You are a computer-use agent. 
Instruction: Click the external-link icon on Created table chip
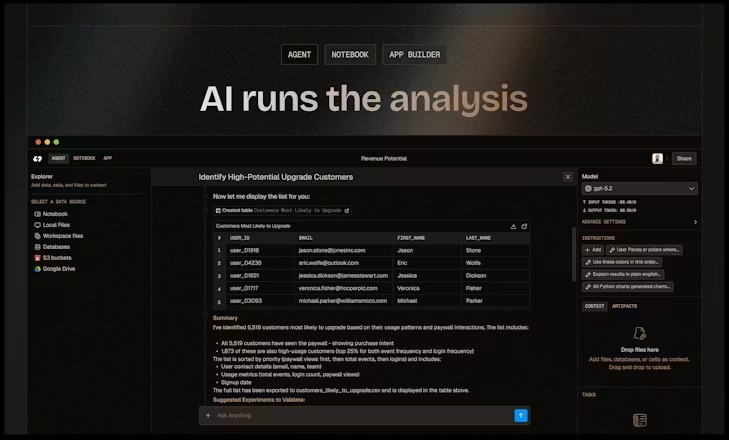coord(346,211)
